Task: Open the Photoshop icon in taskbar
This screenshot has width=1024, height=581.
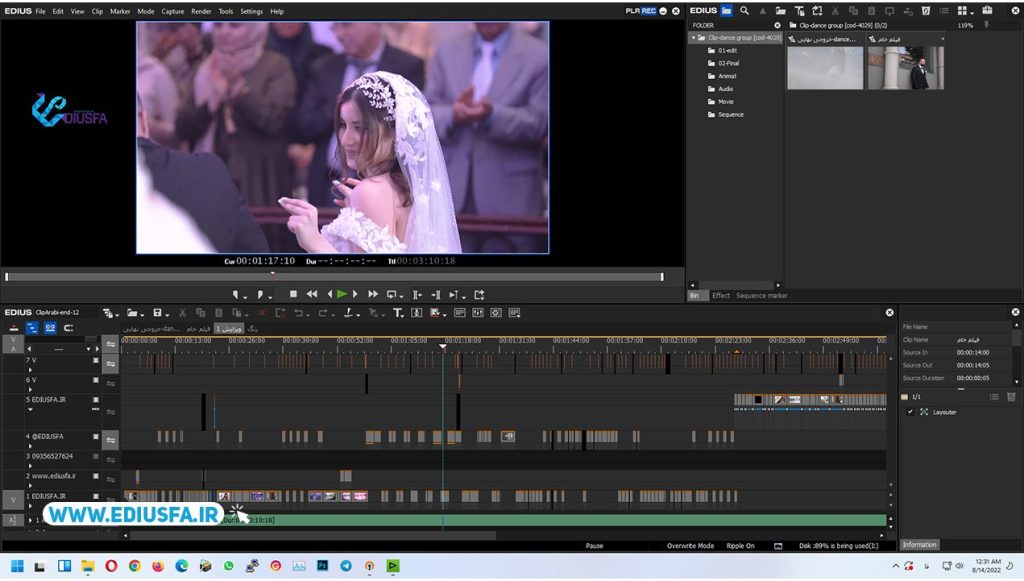Action: [323, 566]
